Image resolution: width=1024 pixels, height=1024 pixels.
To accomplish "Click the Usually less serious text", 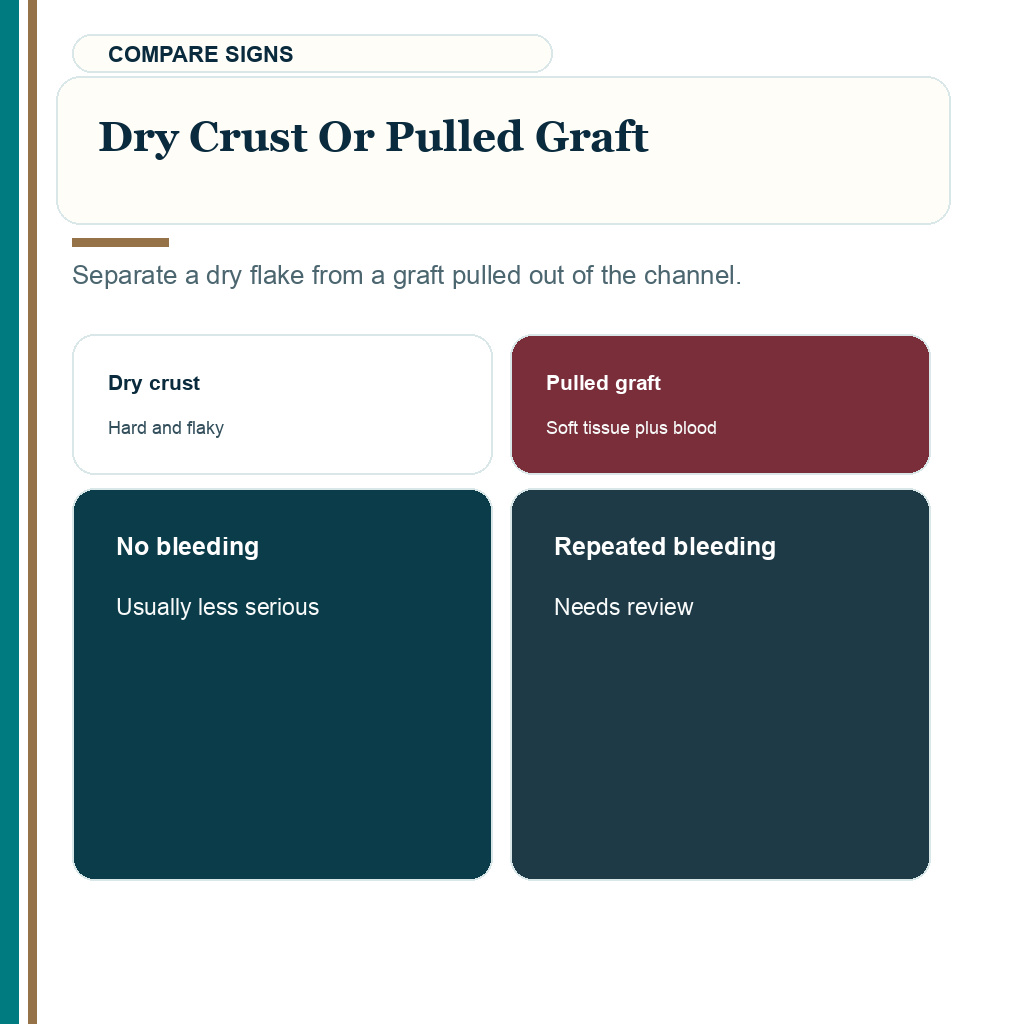I will 217,607.
